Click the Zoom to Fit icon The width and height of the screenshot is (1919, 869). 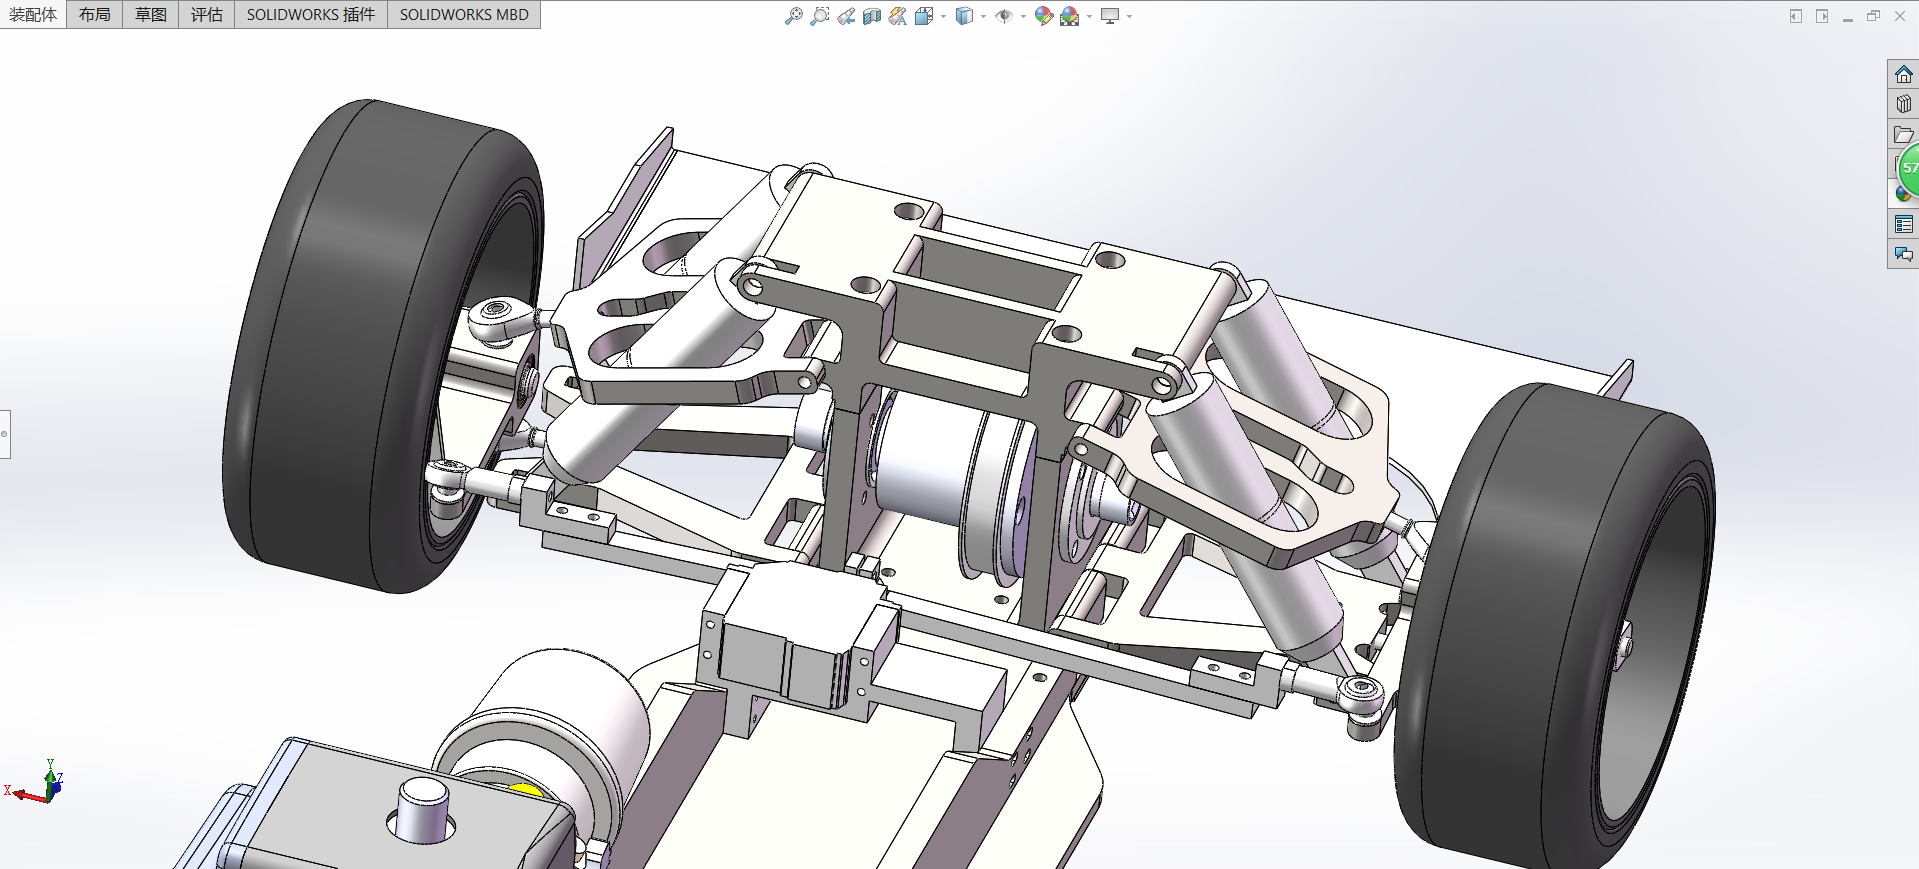pyautogui.click(x=793, y=16)
